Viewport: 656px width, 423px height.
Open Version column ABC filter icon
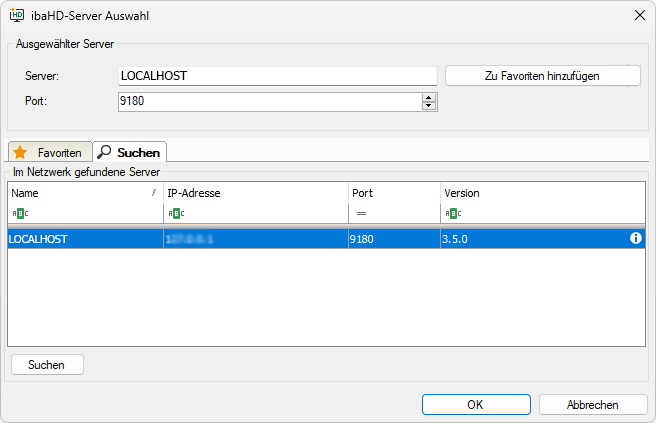(x=453, y=213)
